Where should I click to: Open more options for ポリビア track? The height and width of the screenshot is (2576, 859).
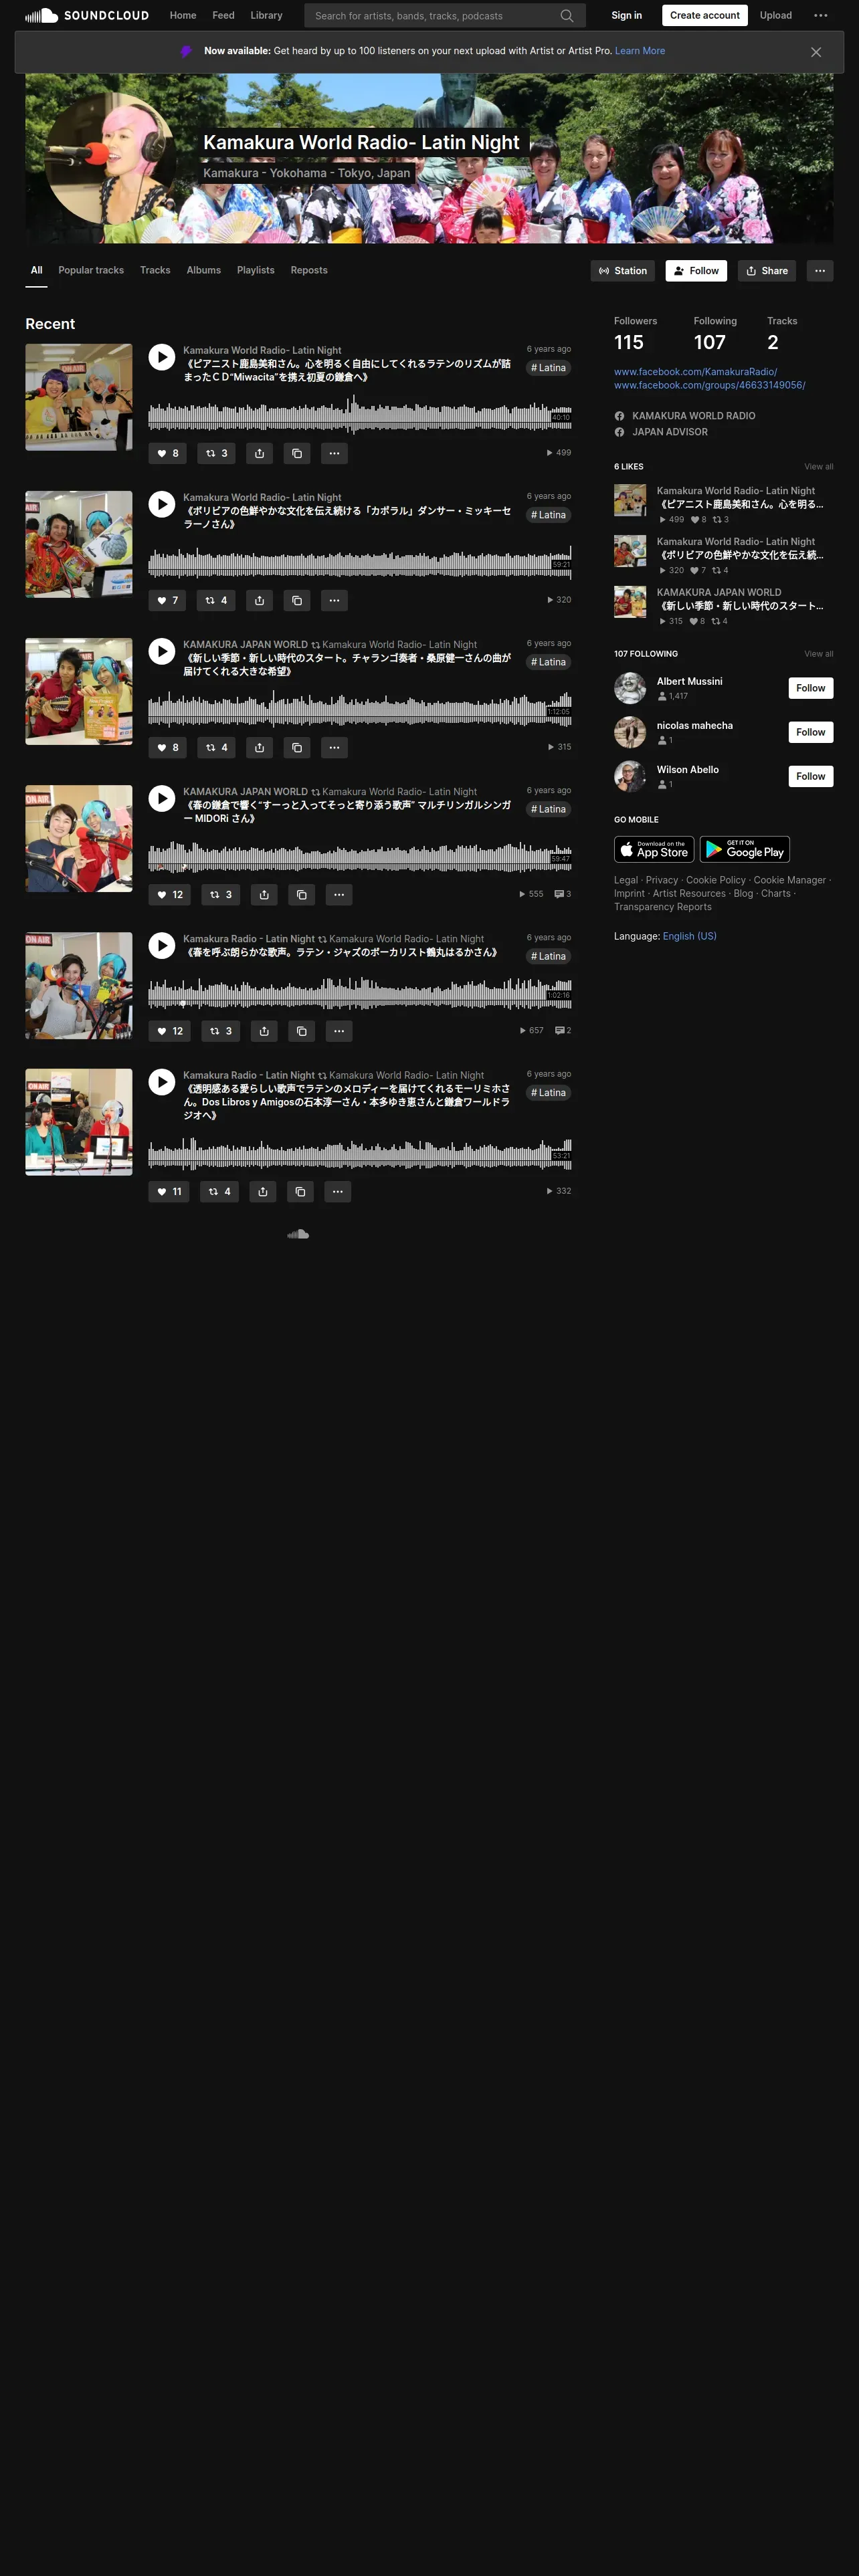point(334,600)
